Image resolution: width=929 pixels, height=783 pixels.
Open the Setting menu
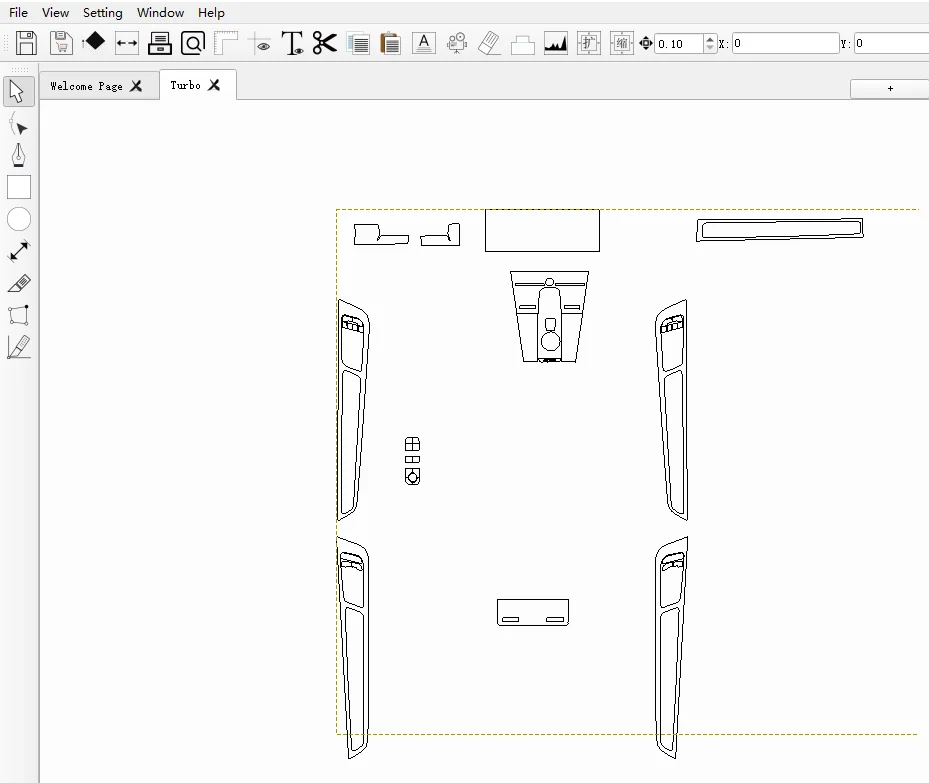(102, 13)
